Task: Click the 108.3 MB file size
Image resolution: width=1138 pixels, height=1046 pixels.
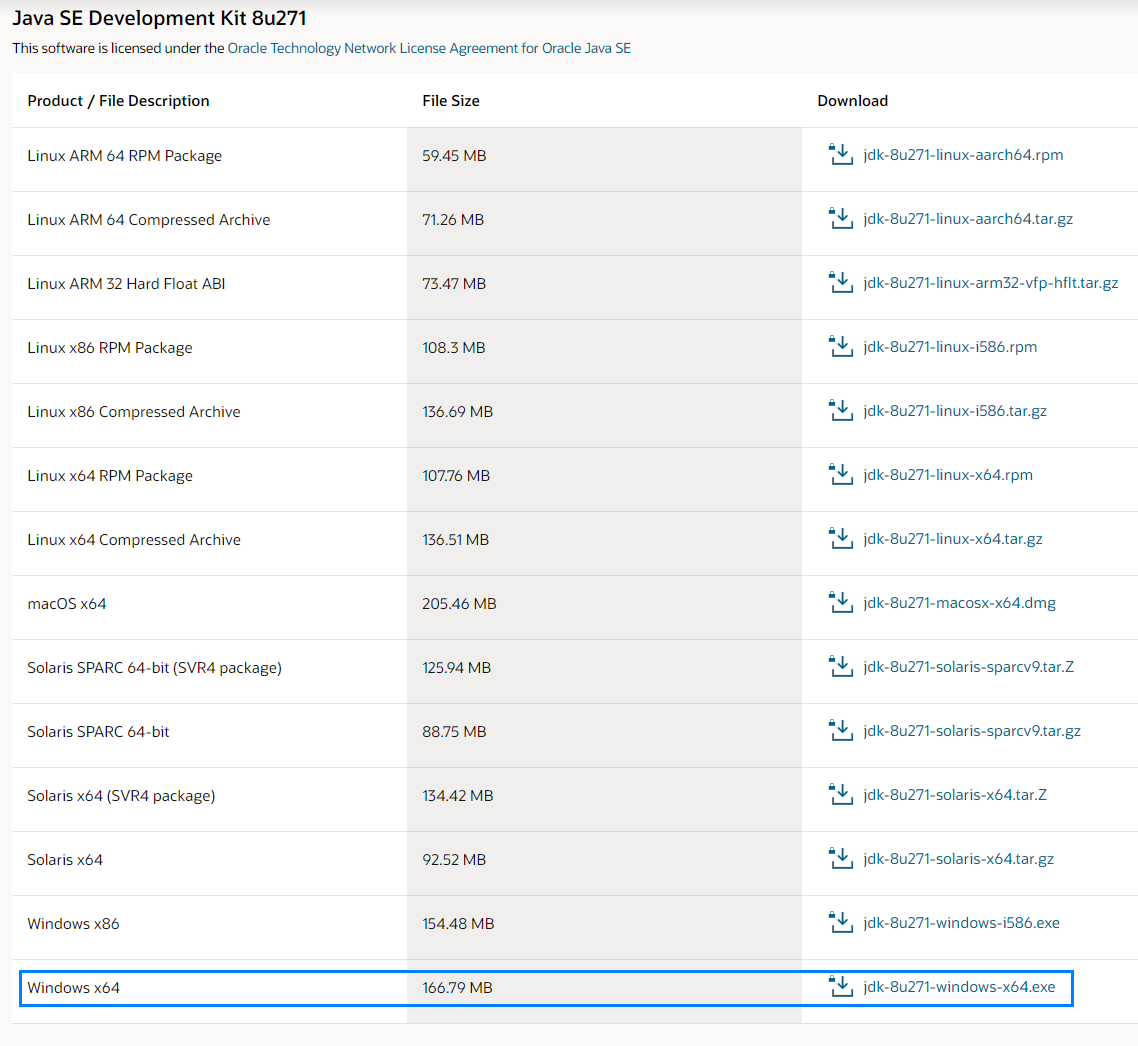Action: pos(454,348)
